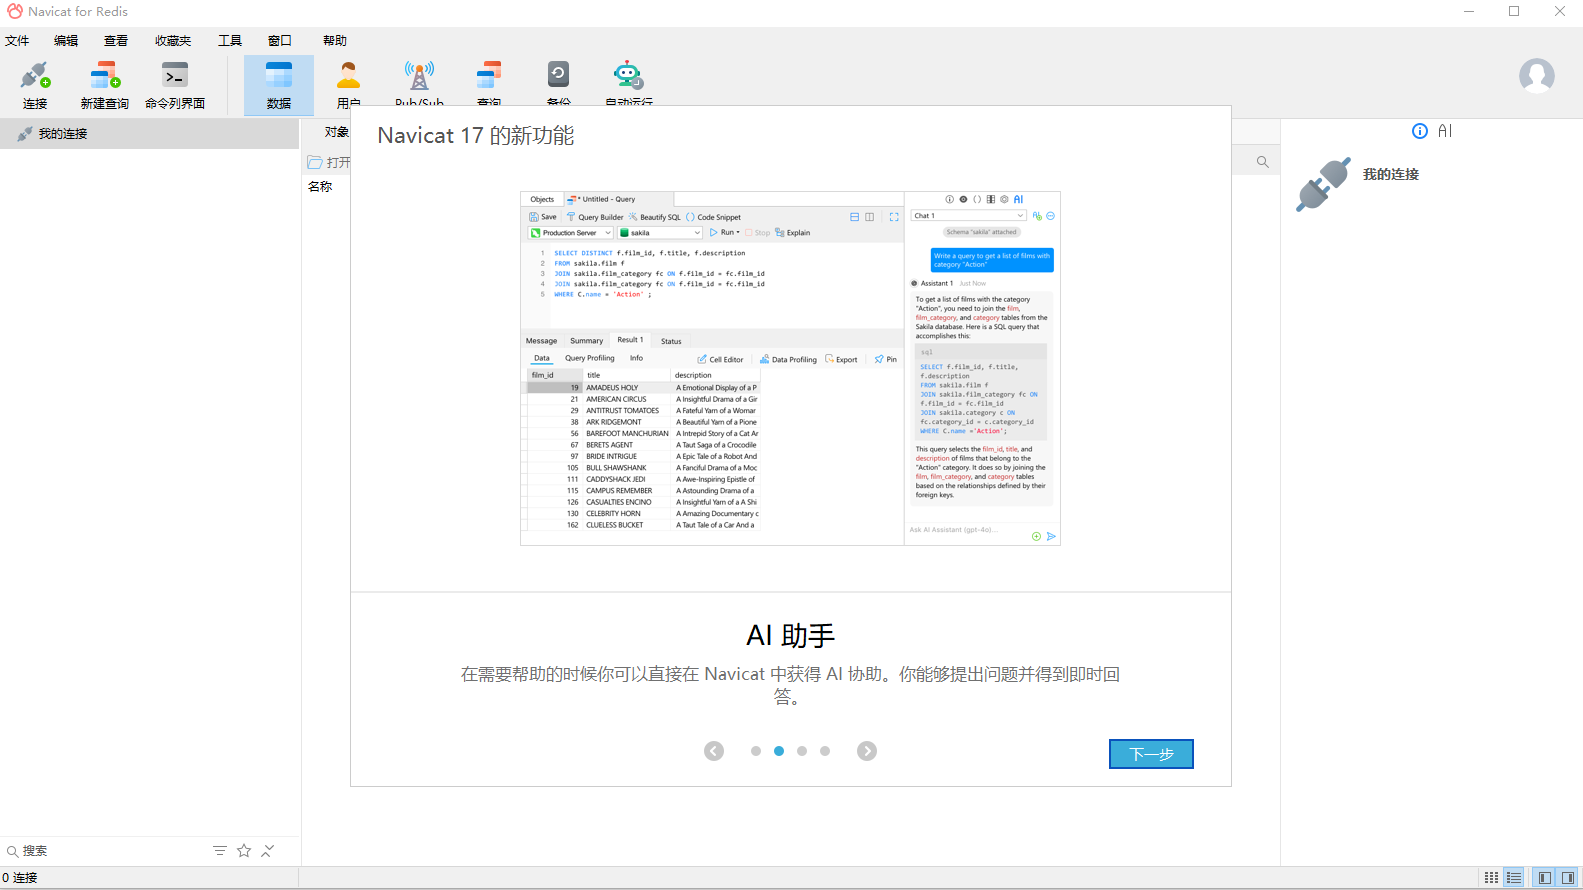Open the 编辑 (Edit) menu
Screen dimensions: 1583x890
[66, 41]
